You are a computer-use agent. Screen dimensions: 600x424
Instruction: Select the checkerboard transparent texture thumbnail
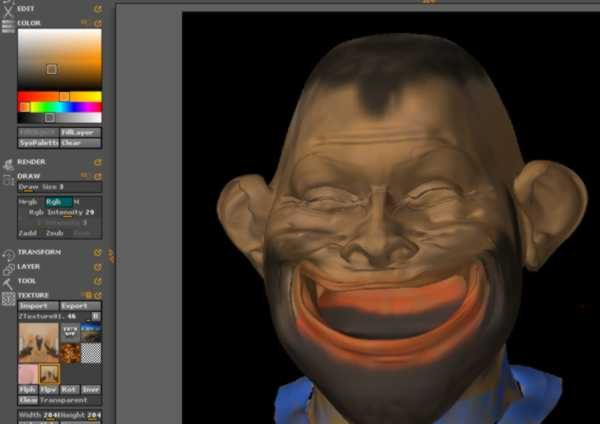91,352
